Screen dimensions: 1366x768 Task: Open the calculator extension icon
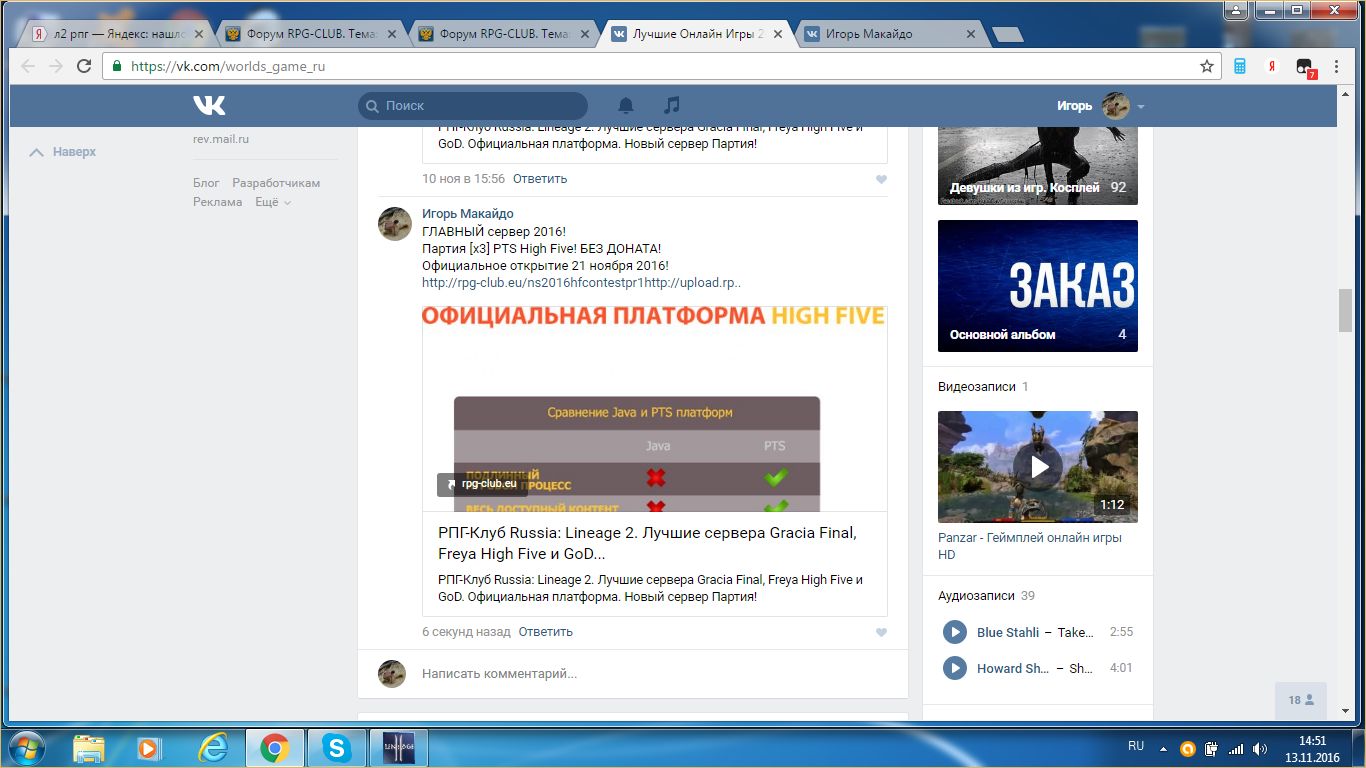click(x=1240, y=66)
